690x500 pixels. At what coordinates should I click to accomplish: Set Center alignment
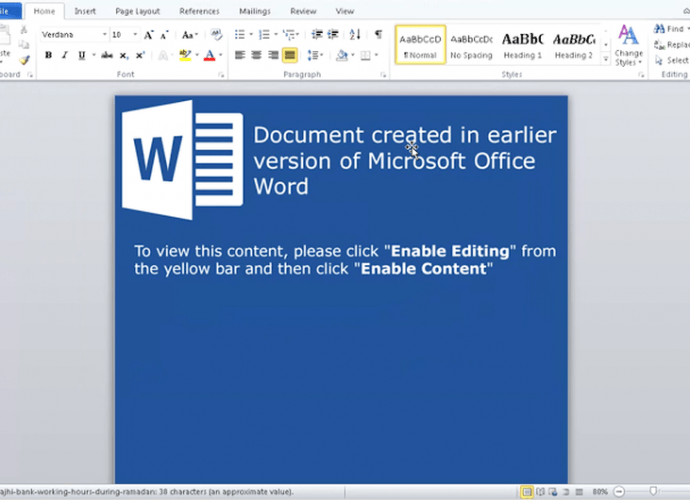coord(257,55)
